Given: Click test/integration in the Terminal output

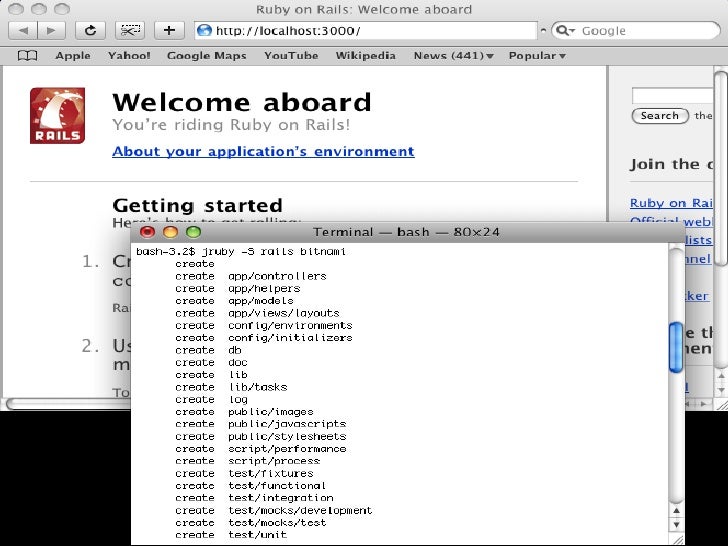Looking at the screenshot, I should [280, 498].
